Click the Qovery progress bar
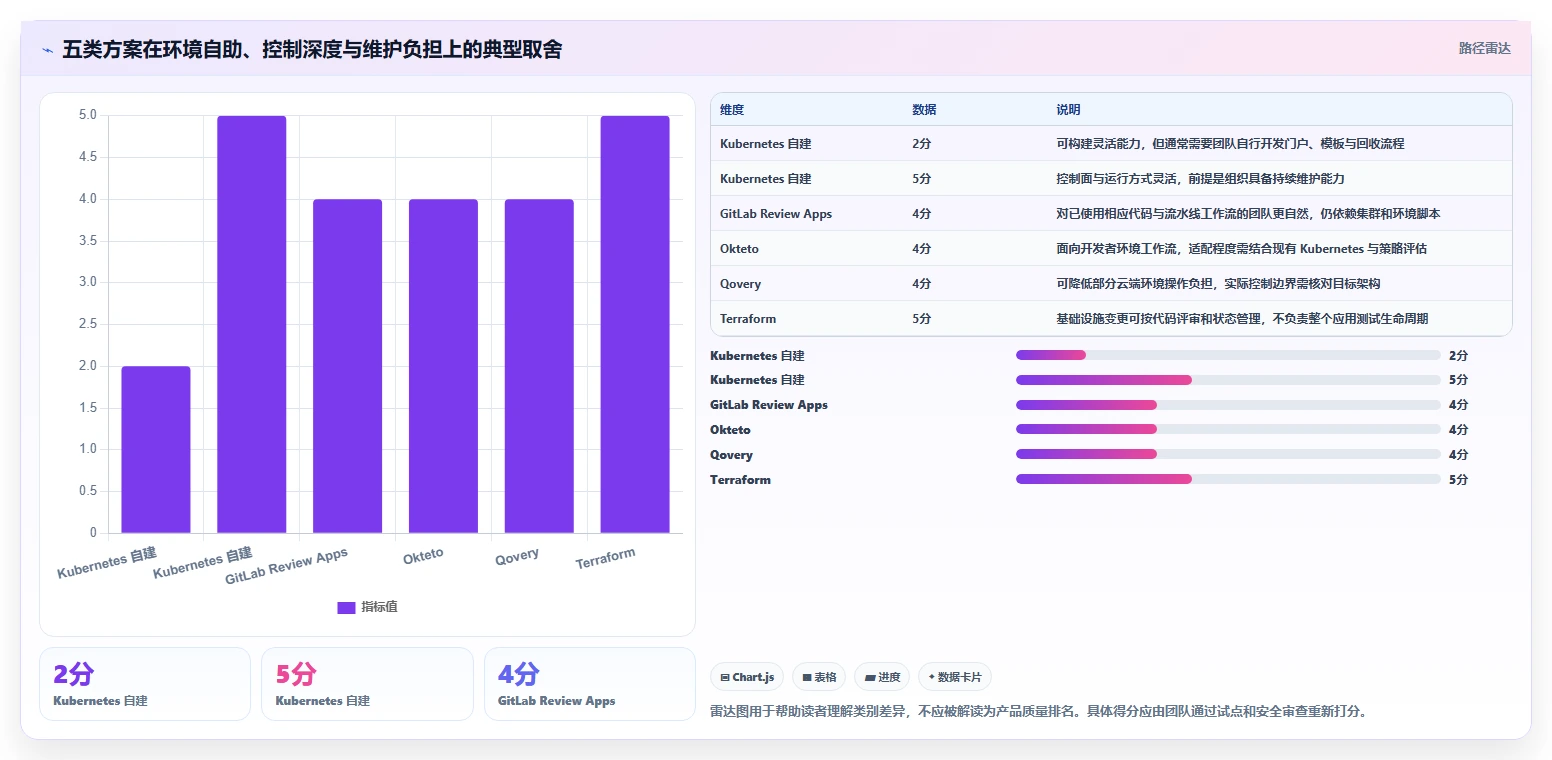The height and width of the screenshot is (760, 1552). click(x=1228, y=455)
